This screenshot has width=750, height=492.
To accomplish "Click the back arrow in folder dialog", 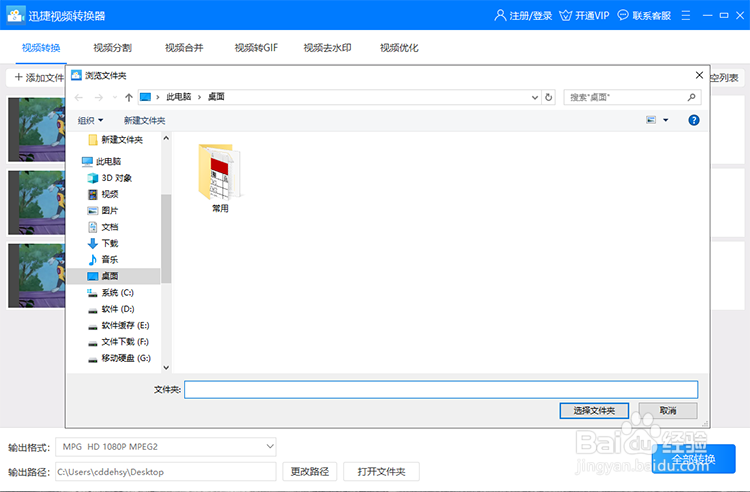I will [78, 98].
